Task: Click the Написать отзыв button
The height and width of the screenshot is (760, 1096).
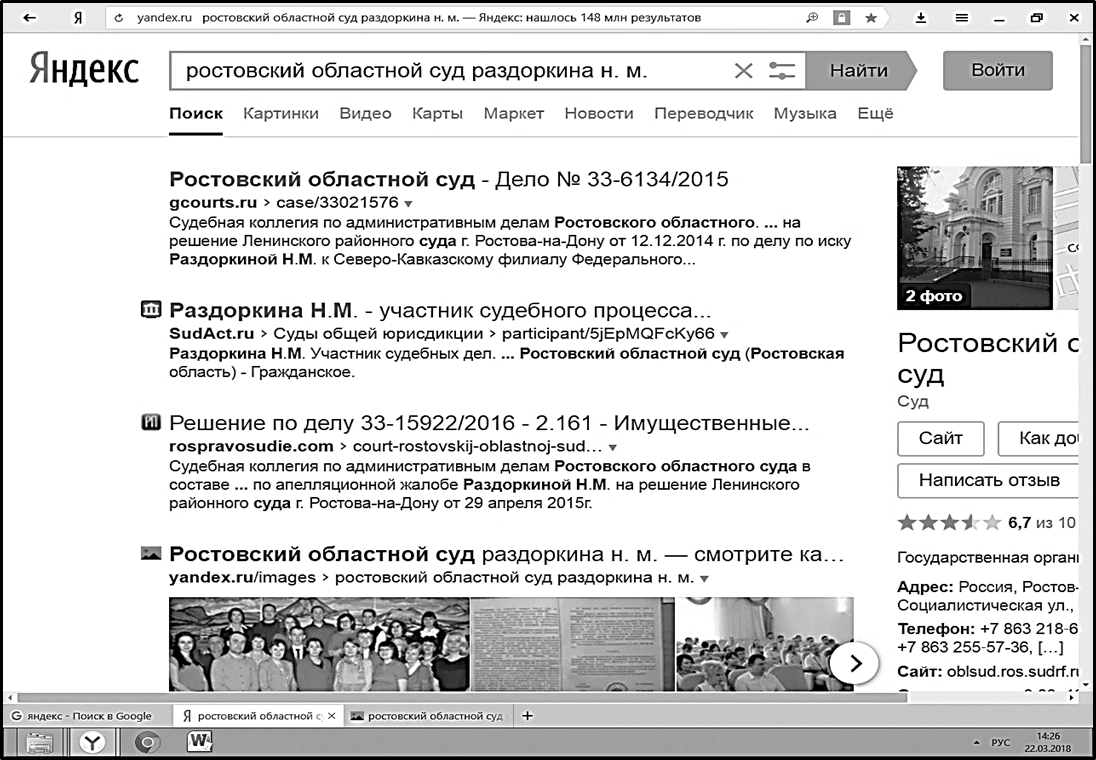Action: coord(988,480)
